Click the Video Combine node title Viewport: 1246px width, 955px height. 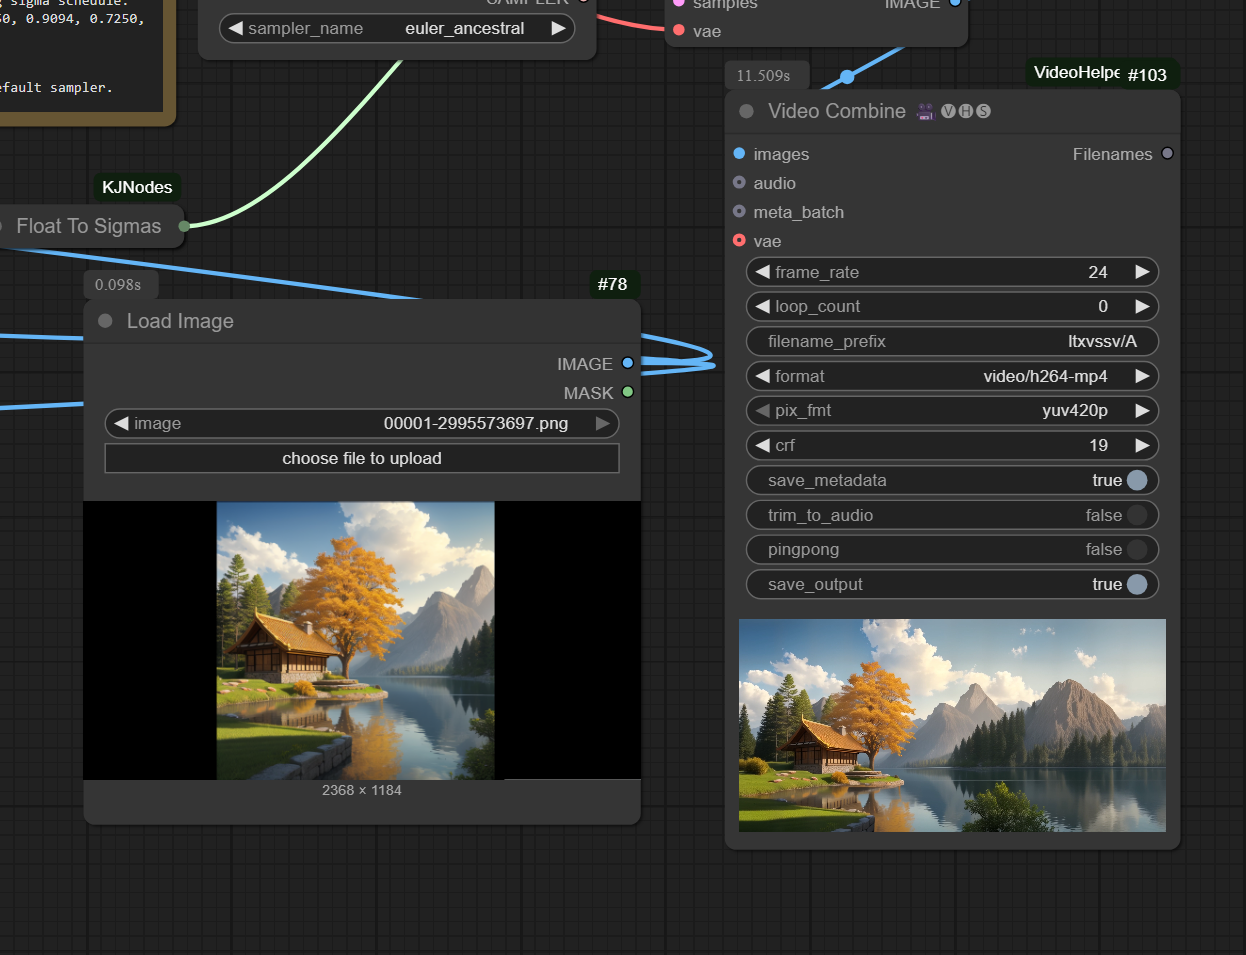[836, 111]
